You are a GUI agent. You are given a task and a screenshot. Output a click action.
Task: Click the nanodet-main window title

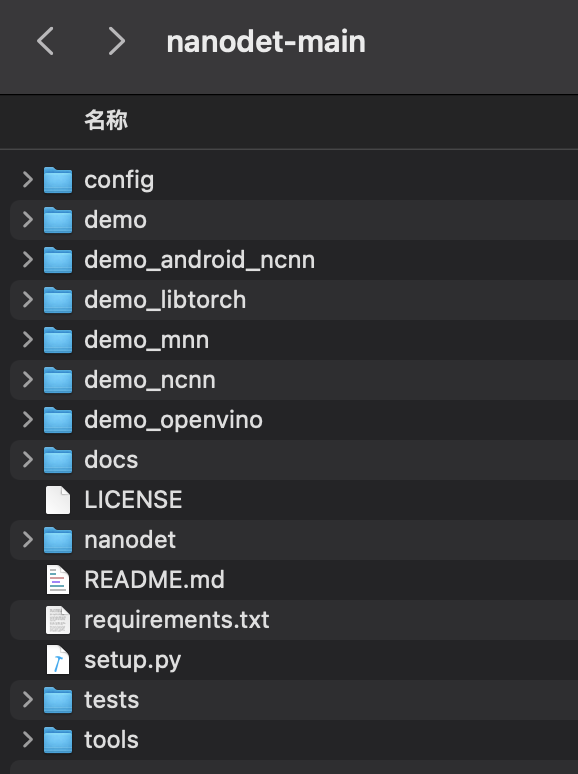click(266, 41)
